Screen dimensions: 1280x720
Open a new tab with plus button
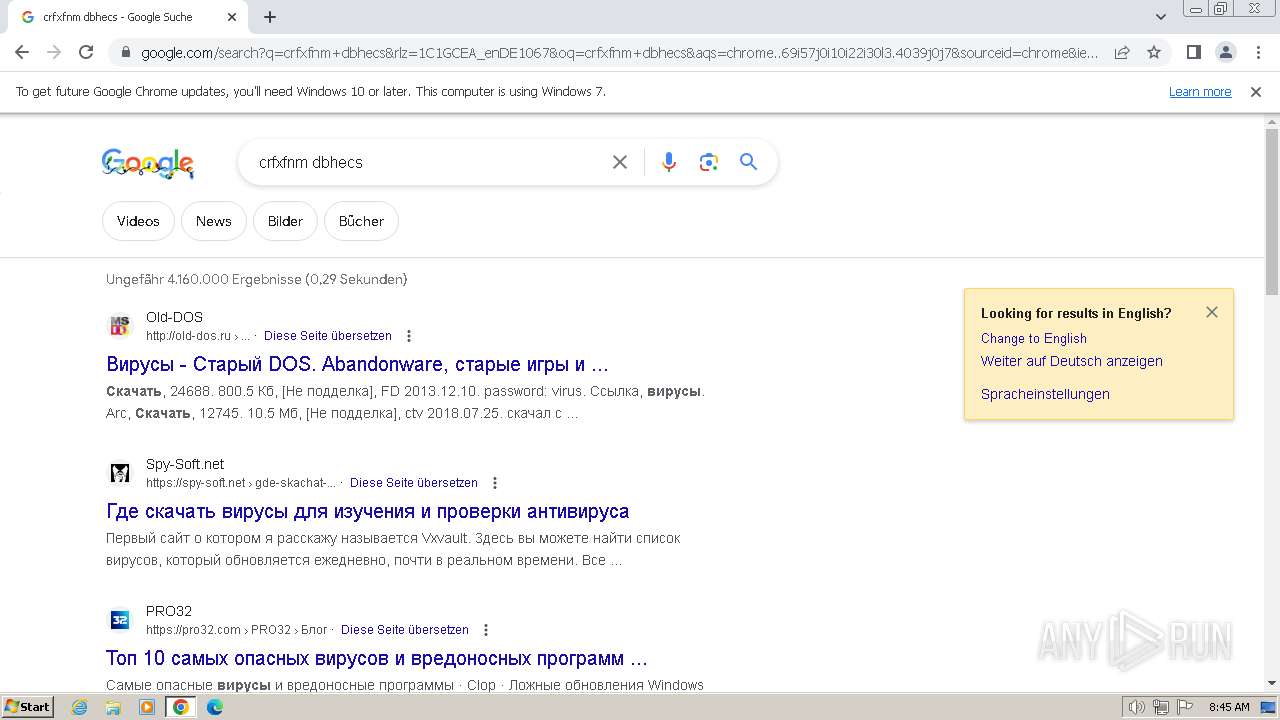270,17
